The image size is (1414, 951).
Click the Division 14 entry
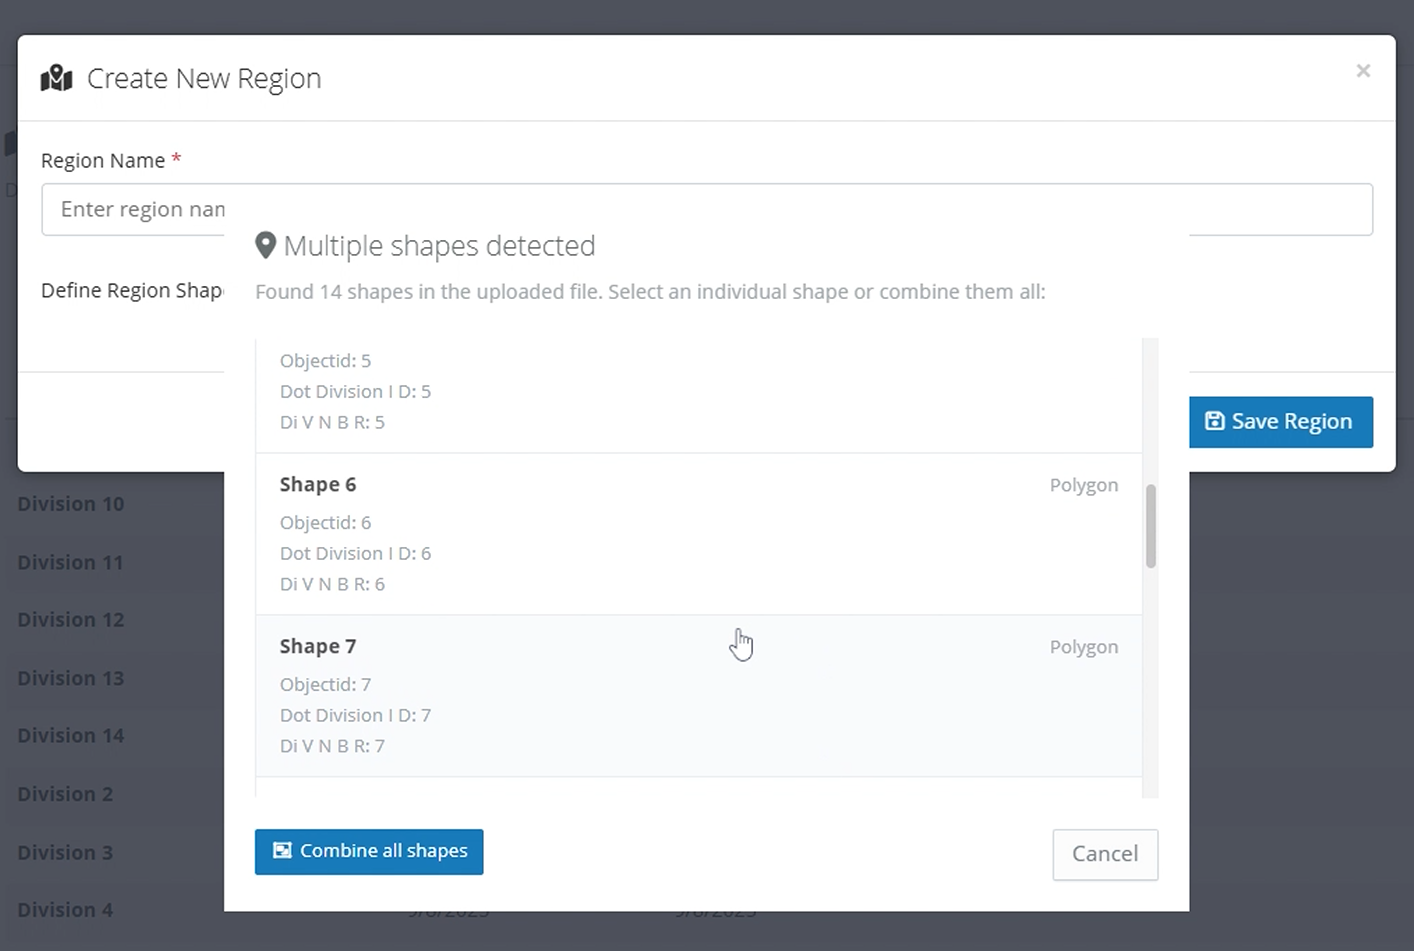tap(71, 736)
